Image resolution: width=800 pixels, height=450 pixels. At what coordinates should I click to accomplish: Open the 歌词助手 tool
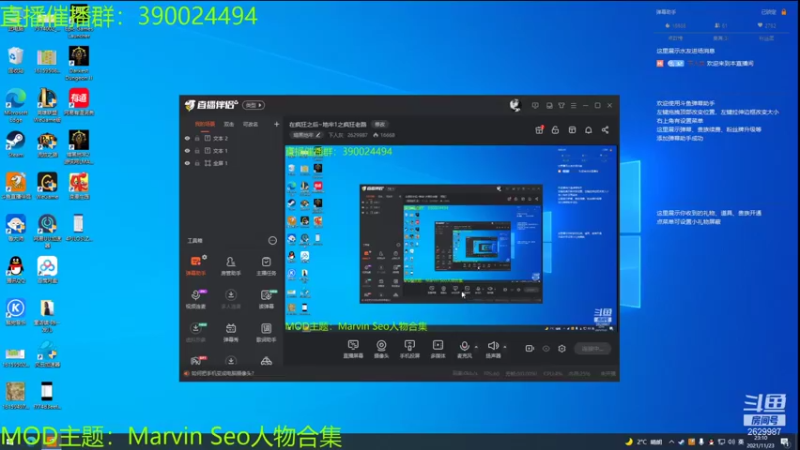tap(266, 332)
